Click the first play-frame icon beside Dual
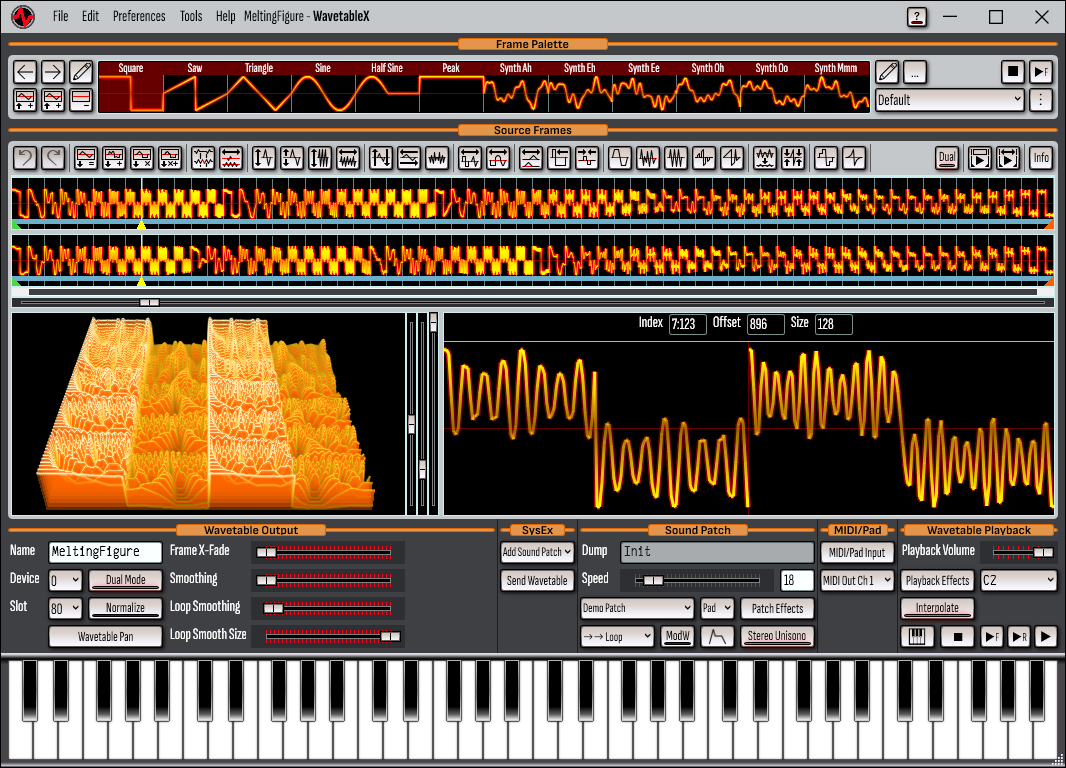 click(980, 158)
